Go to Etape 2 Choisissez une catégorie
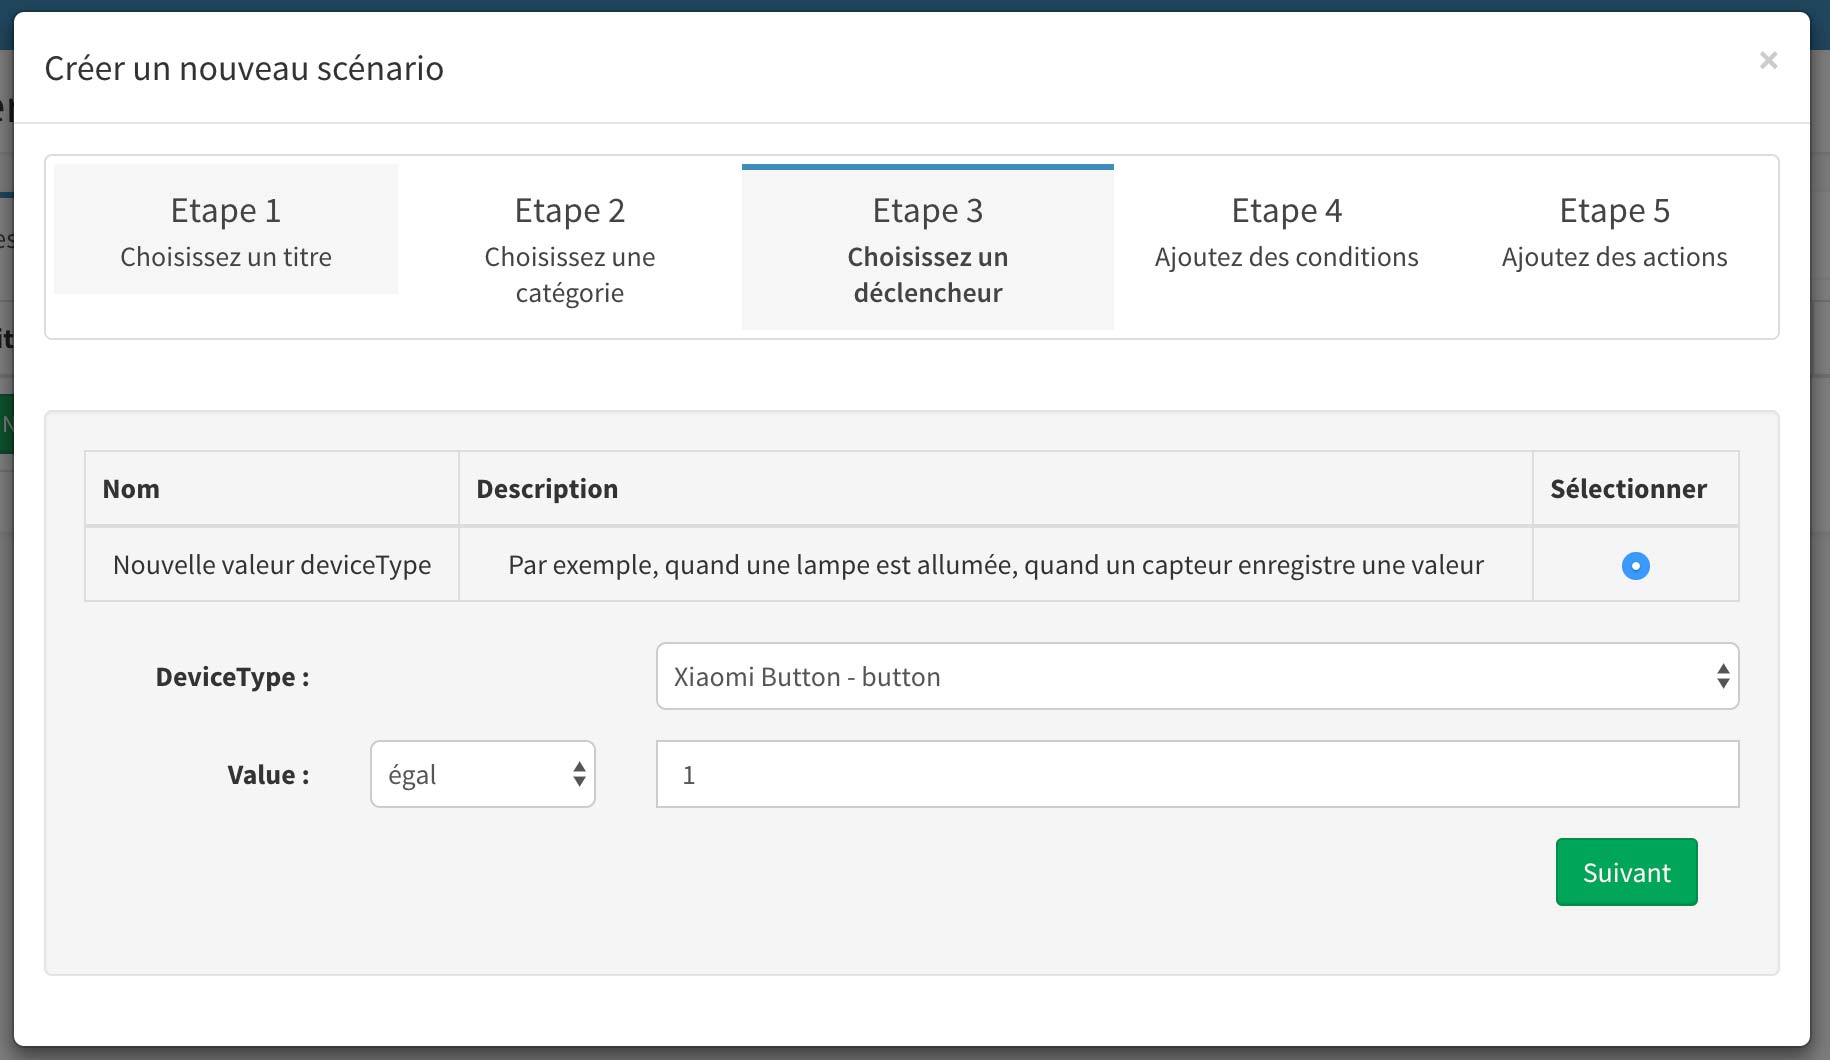Viewport: 1830px width, 1060px height. (x=570, y=248)
